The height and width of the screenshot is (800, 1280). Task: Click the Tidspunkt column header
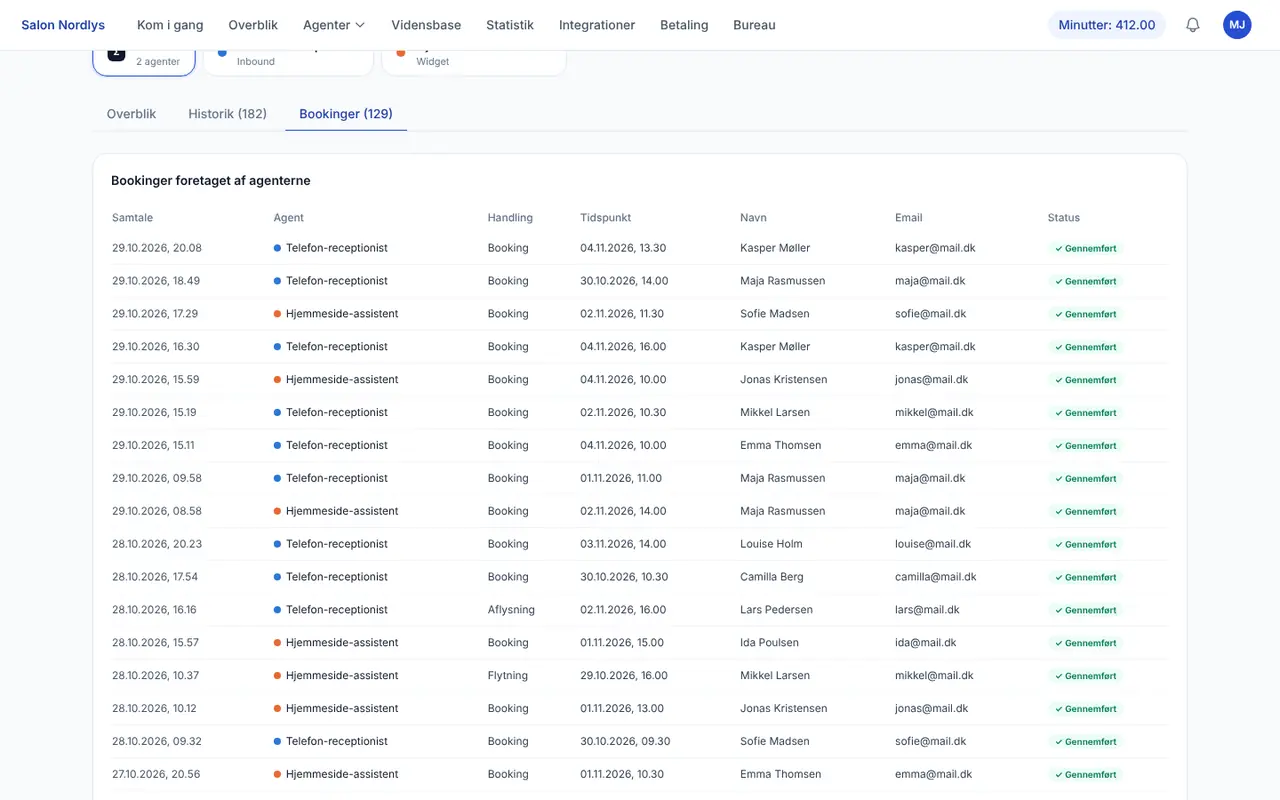coord(606,217)
